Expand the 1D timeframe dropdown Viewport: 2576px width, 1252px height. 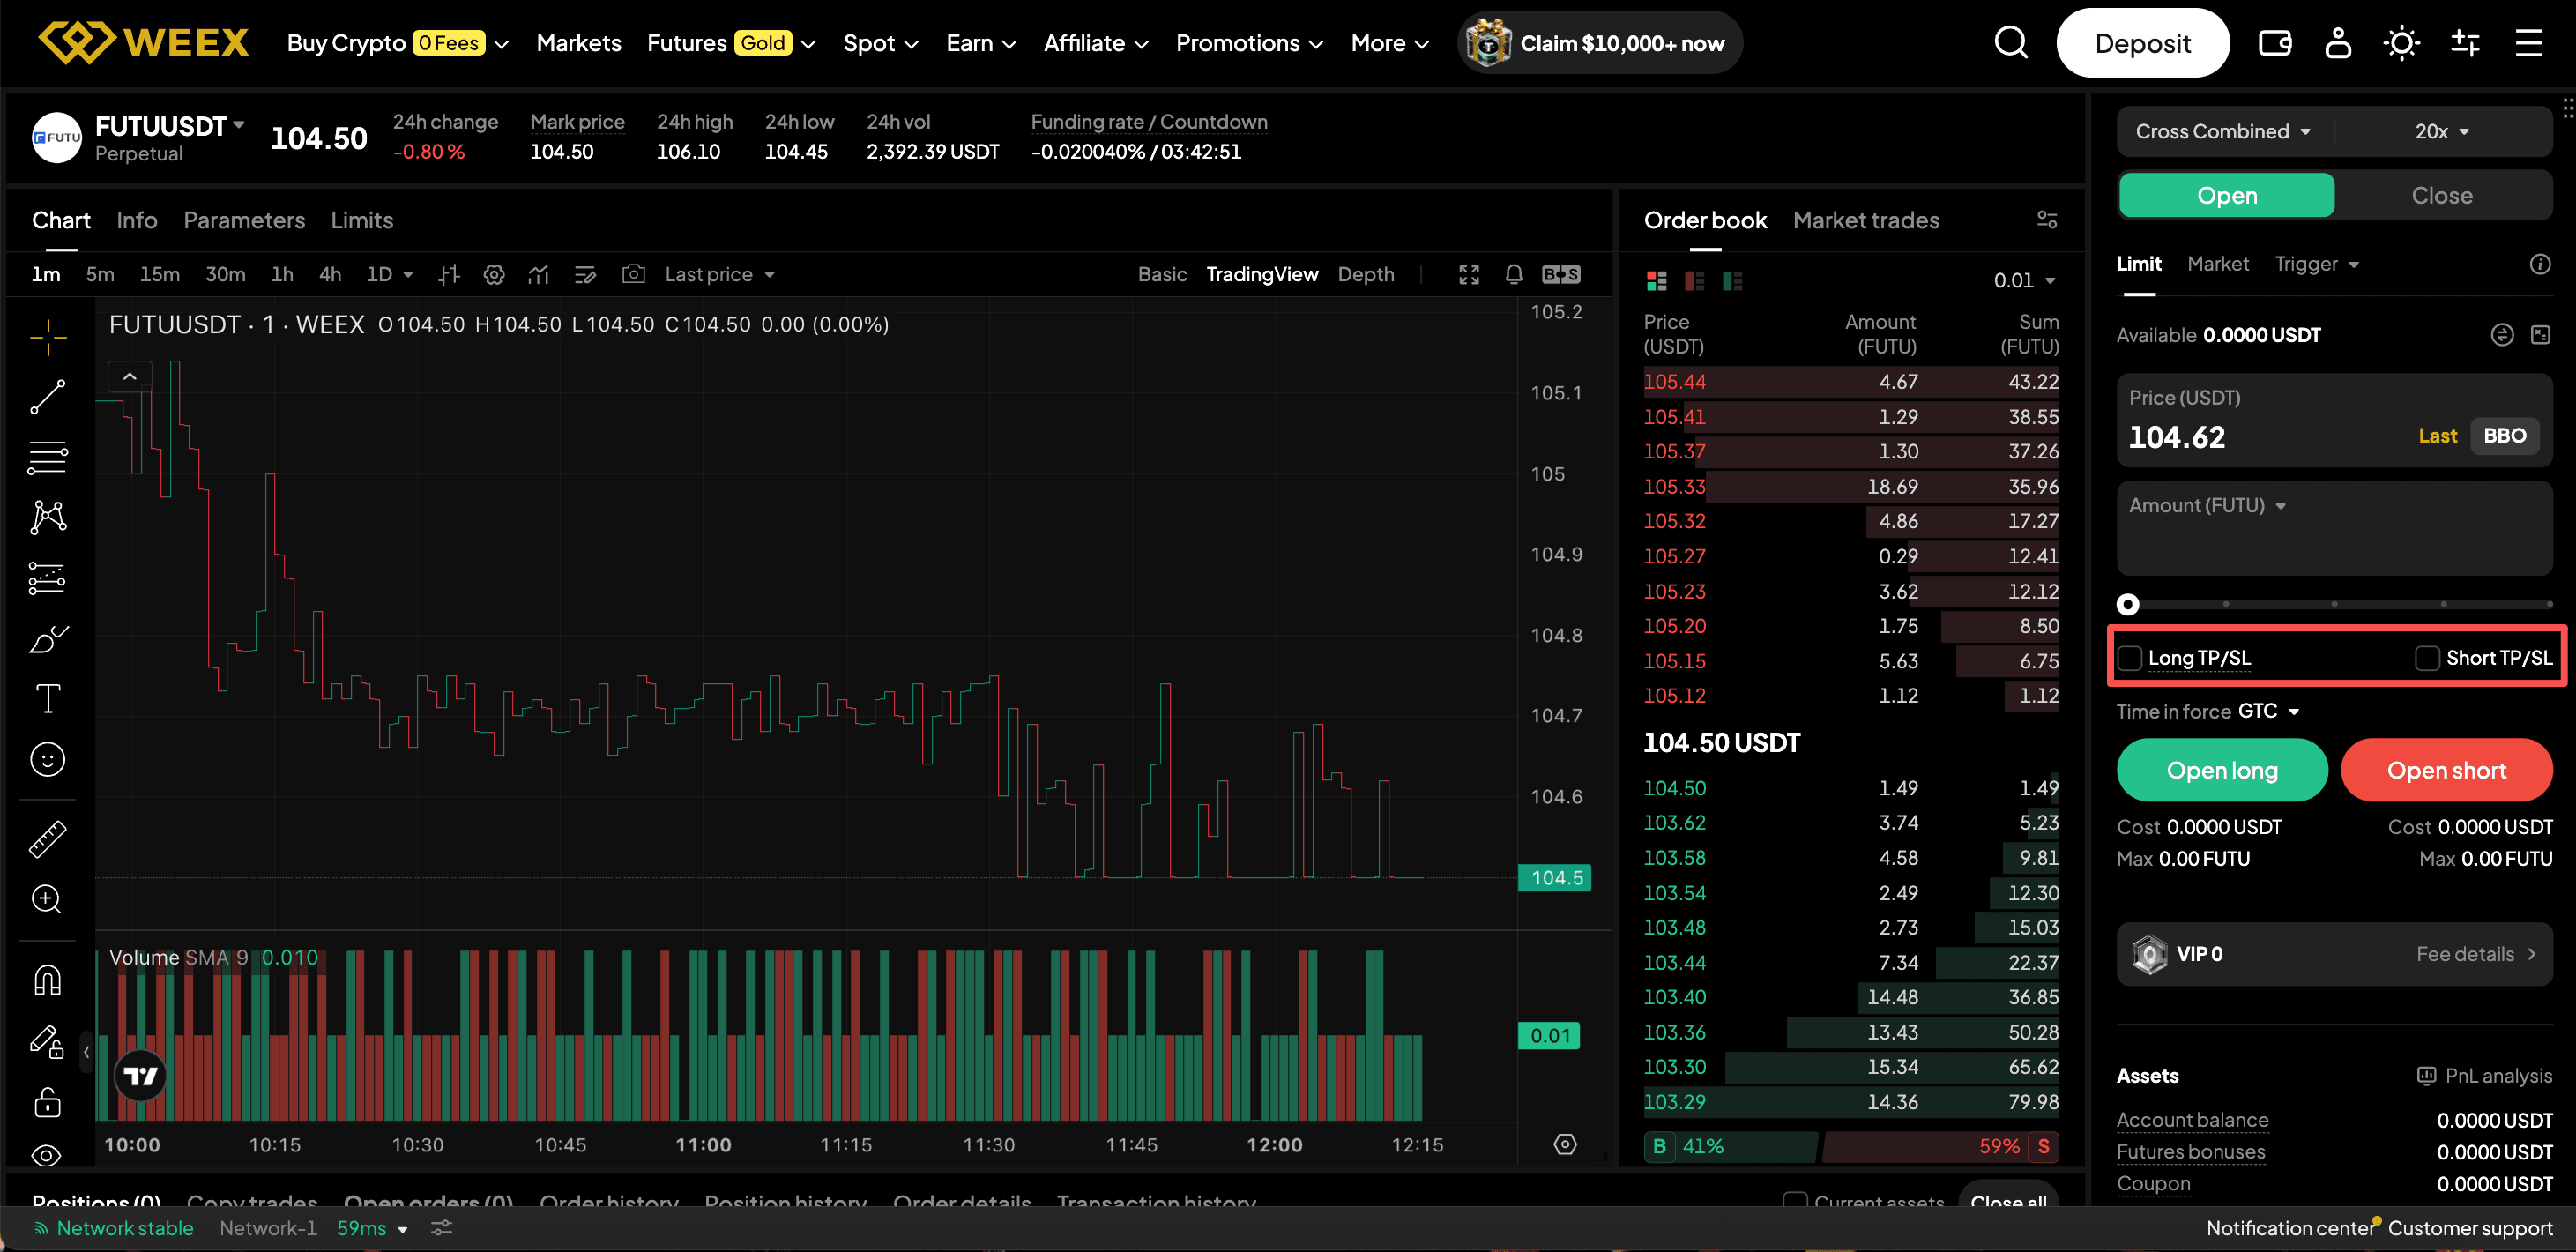coord(389,274)
